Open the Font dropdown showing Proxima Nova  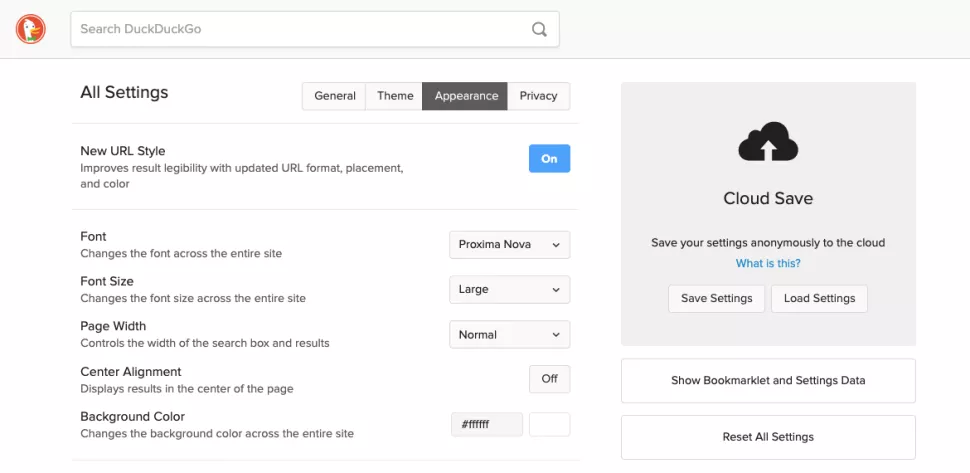509,244
